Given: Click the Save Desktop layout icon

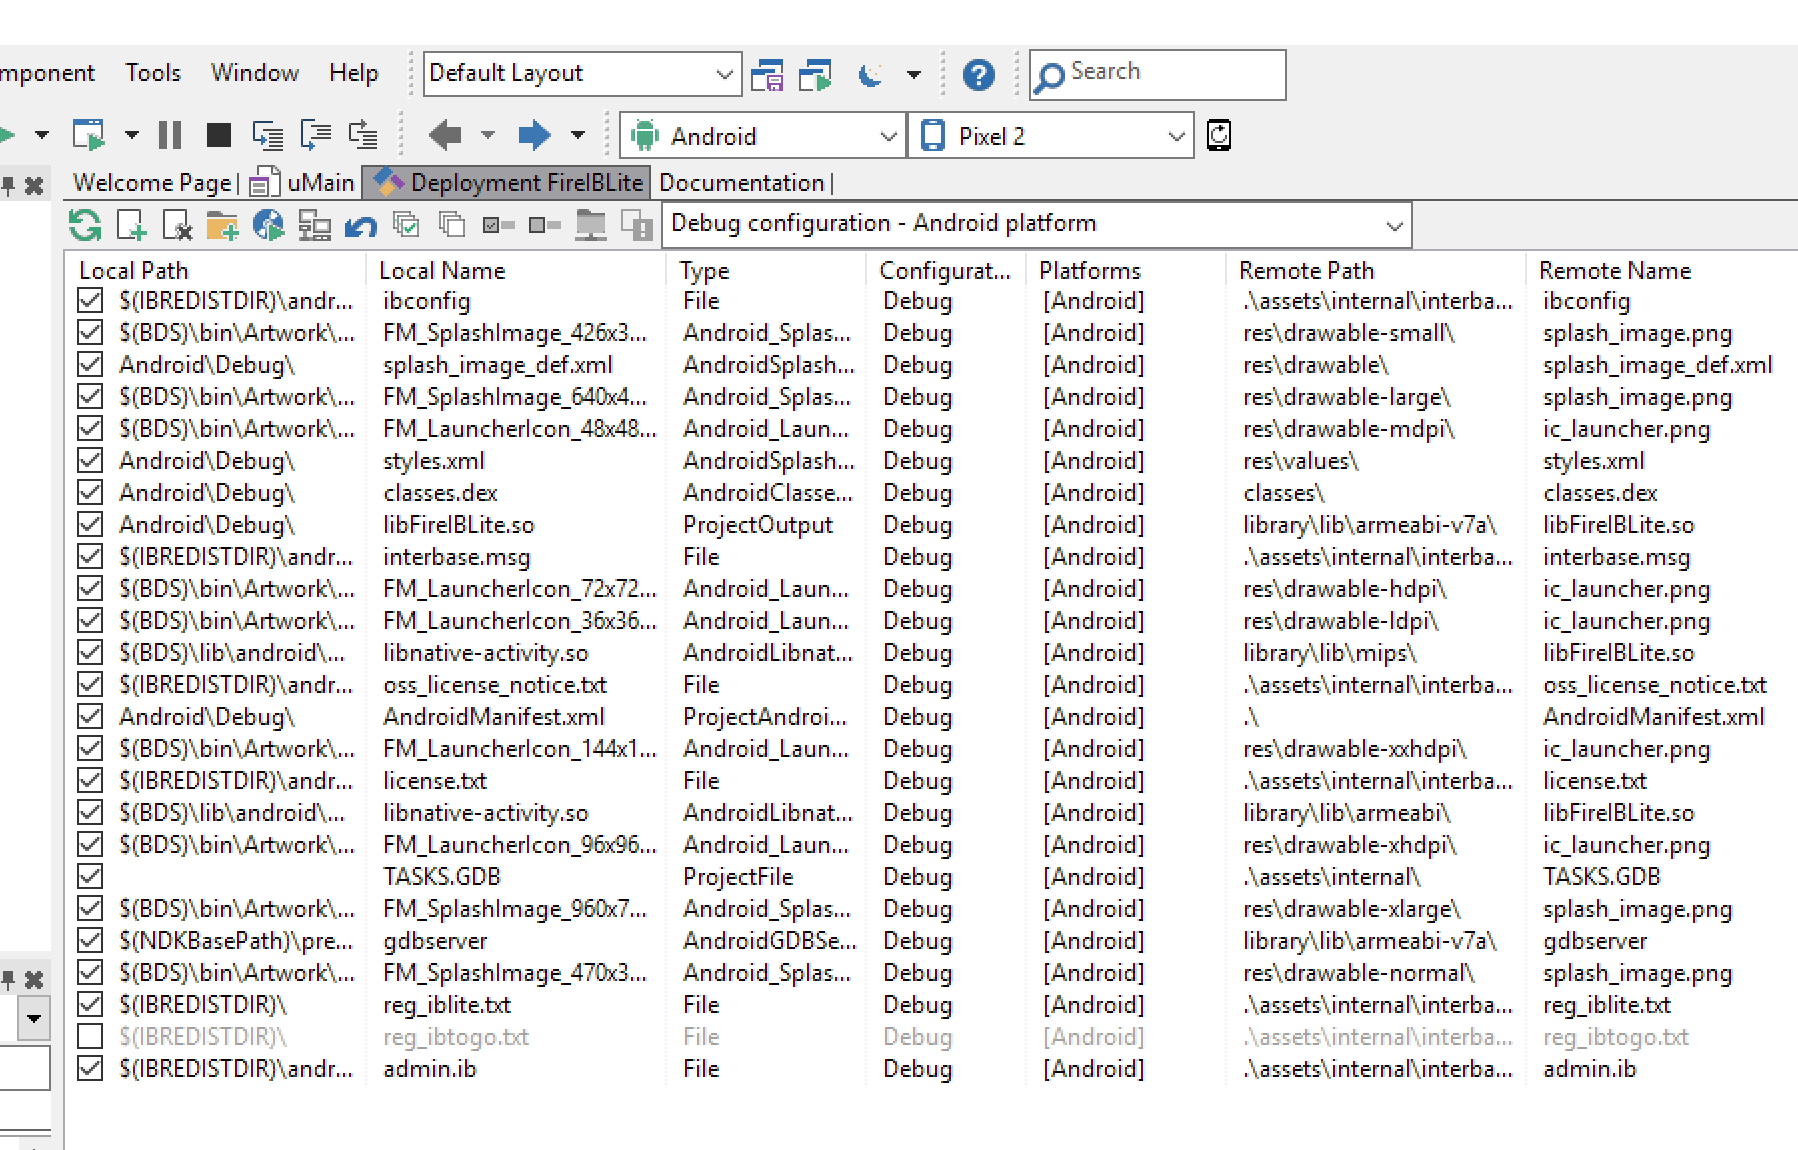Looking at the screenshot, I should click(x=767, y=75).
